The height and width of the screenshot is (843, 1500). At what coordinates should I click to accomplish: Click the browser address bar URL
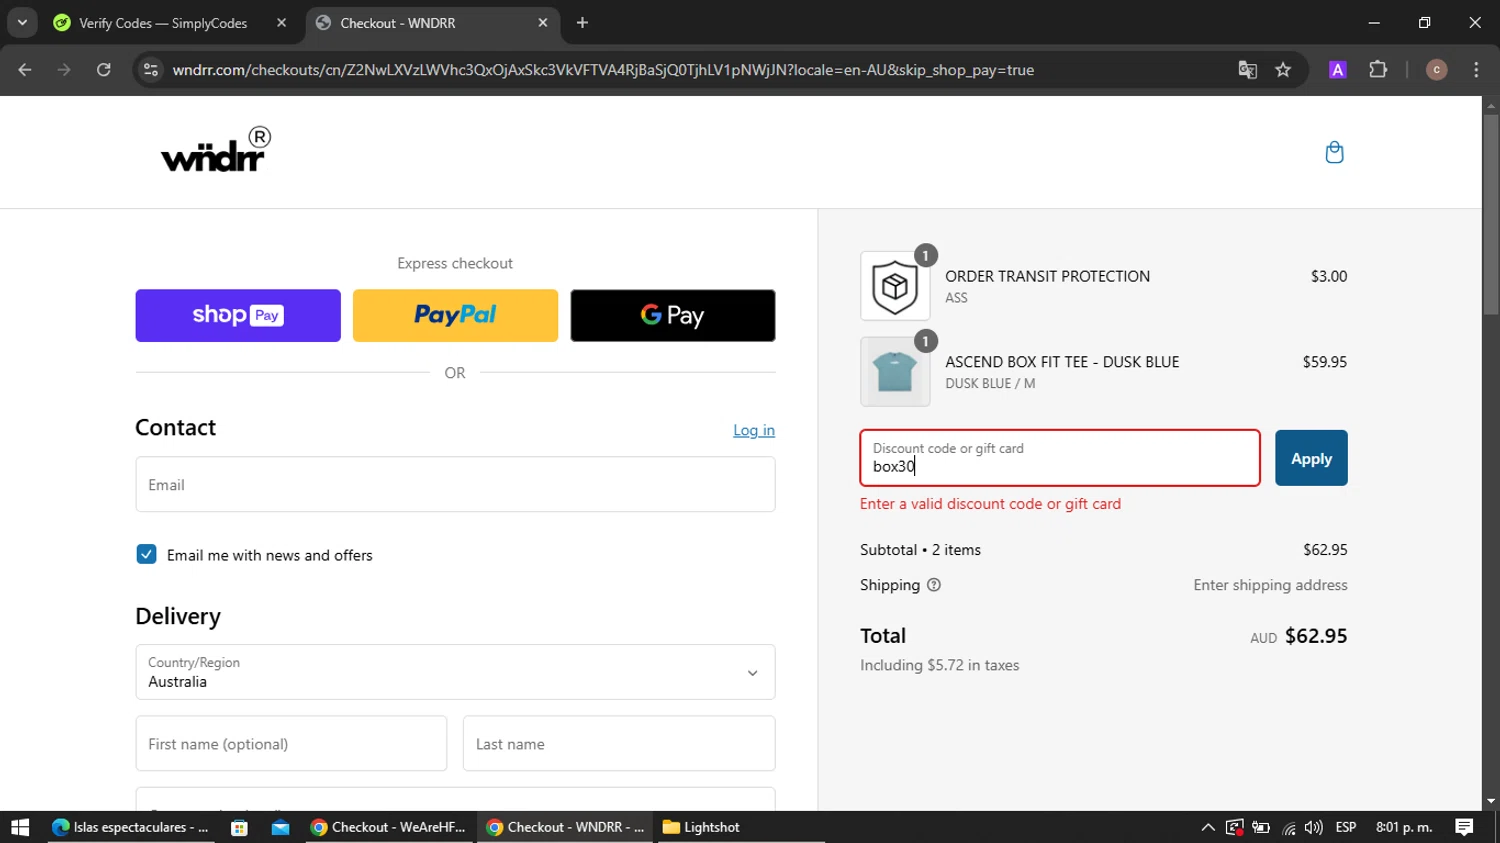pos(603,70)
